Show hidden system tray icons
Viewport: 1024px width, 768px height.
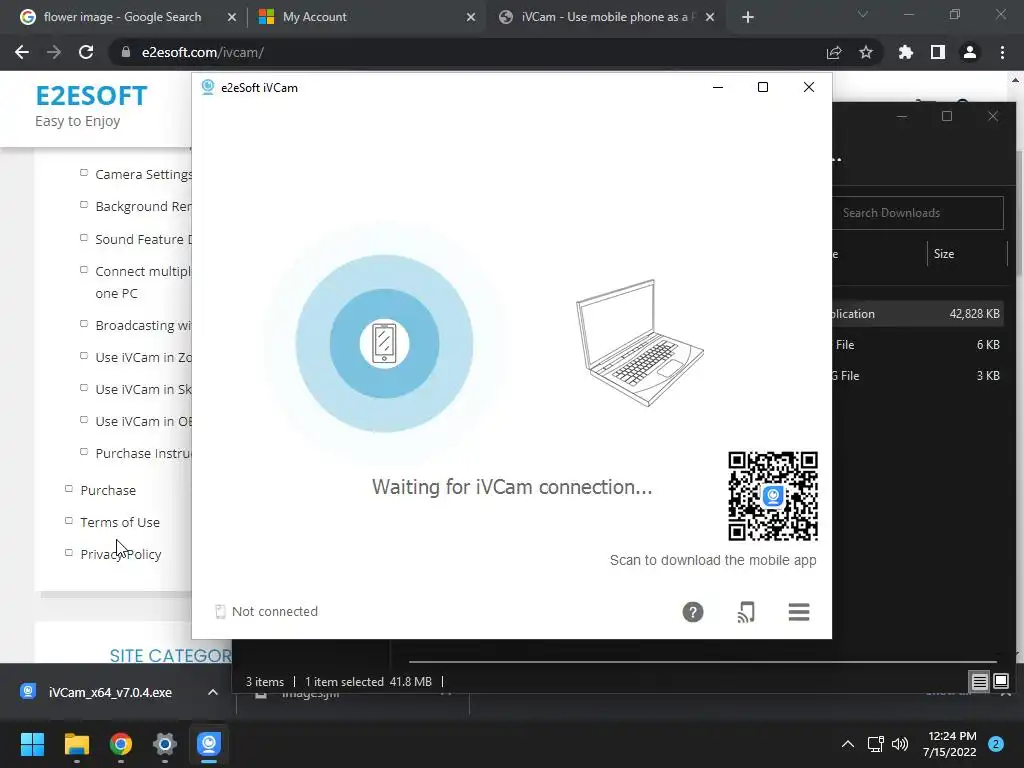[x=848, y=744]
